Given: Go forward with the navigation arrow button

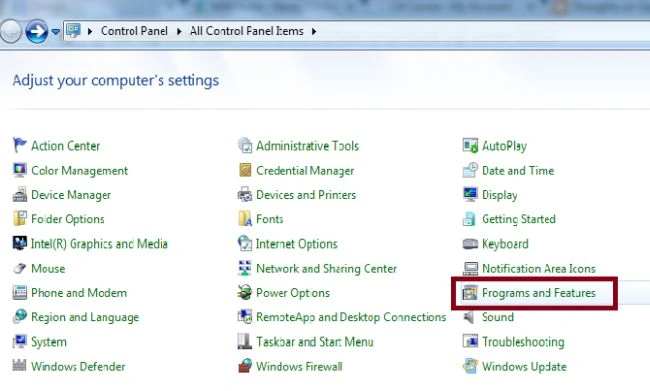Looking at the screenshot, I should click(x=37, y=31).
